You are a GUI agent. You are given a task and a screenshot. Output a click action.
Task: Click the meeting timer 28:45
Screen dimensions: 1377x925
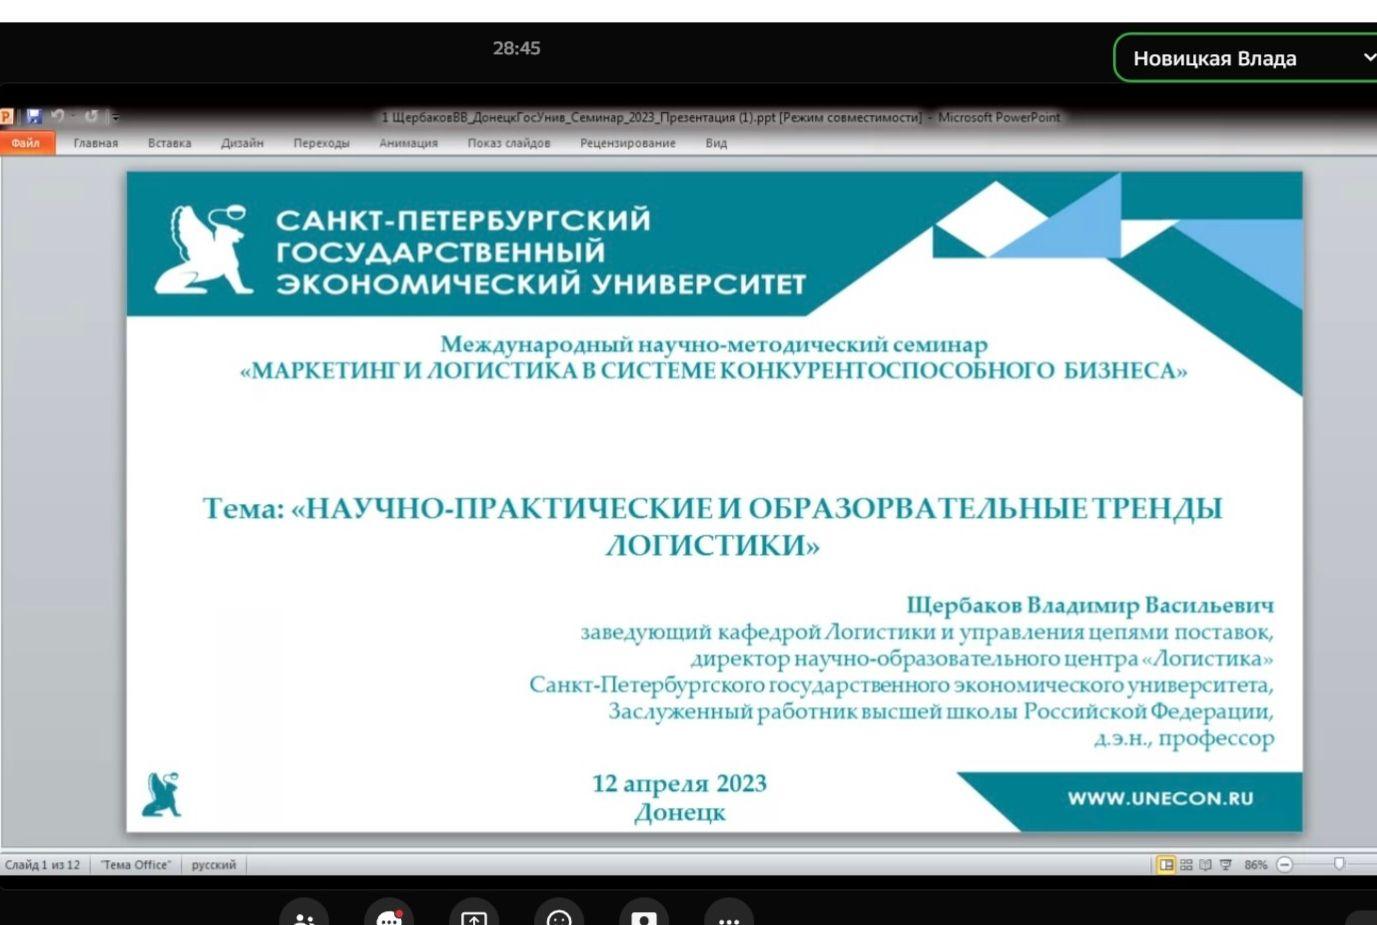[x=516, y=48]
